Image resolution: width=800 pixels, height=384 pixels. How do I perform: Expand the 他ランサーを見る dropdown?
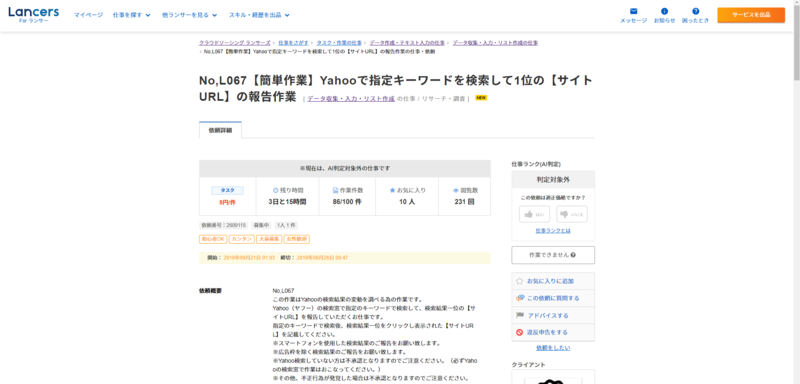tap(189, 15)
